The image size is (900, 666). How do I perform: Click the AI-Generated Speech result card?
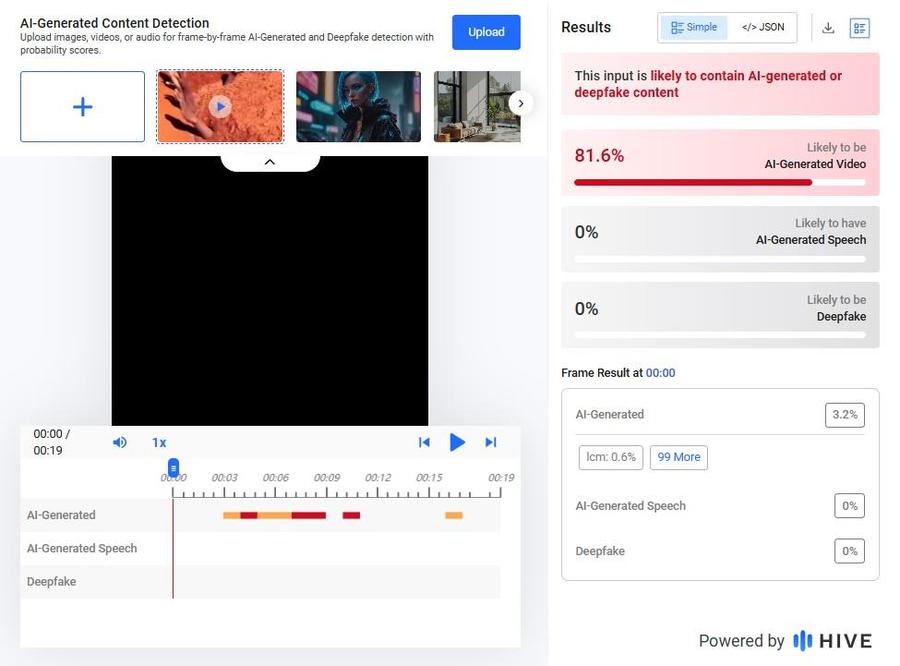720,239
